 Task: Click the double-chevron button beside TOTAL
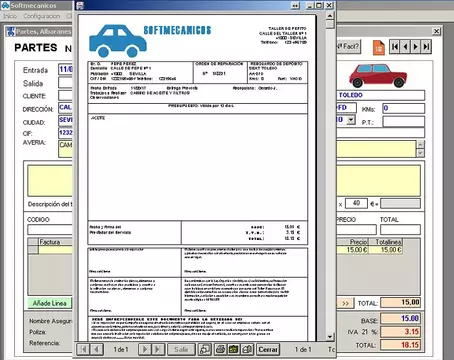coord(345,303)
